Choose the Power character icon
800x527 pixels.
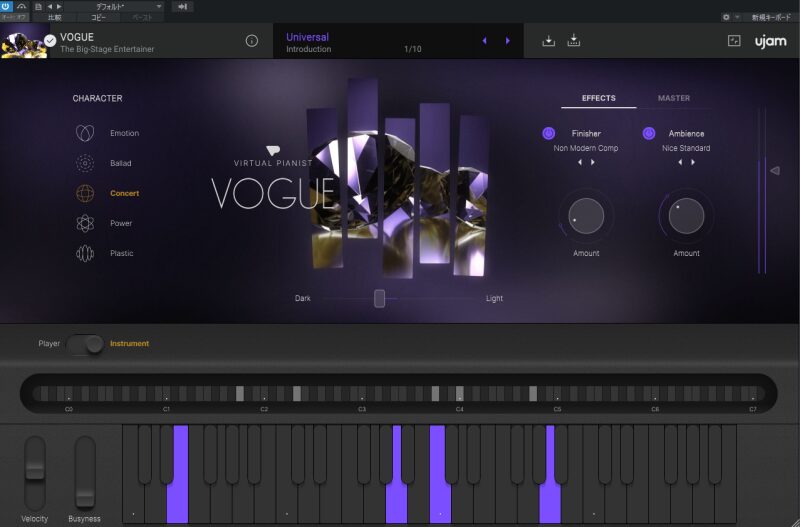tap(86, 223)
